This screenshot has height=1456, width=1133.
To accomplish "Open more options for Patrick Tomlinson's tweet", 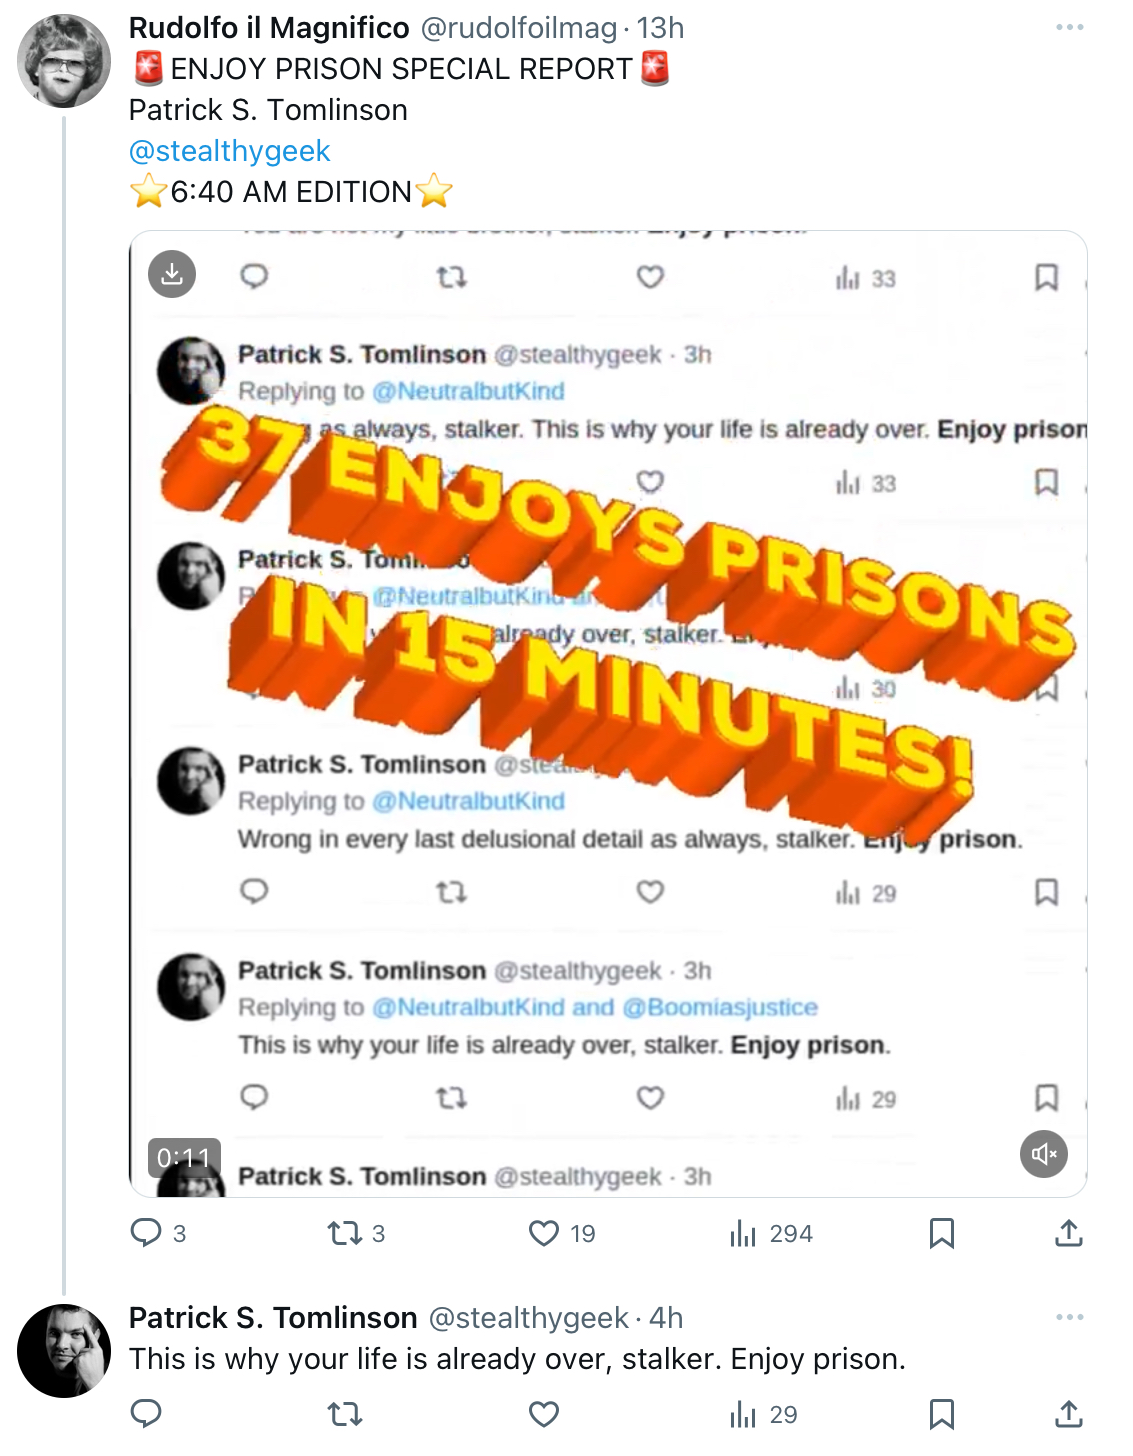I will [x=1070, y=1317].
